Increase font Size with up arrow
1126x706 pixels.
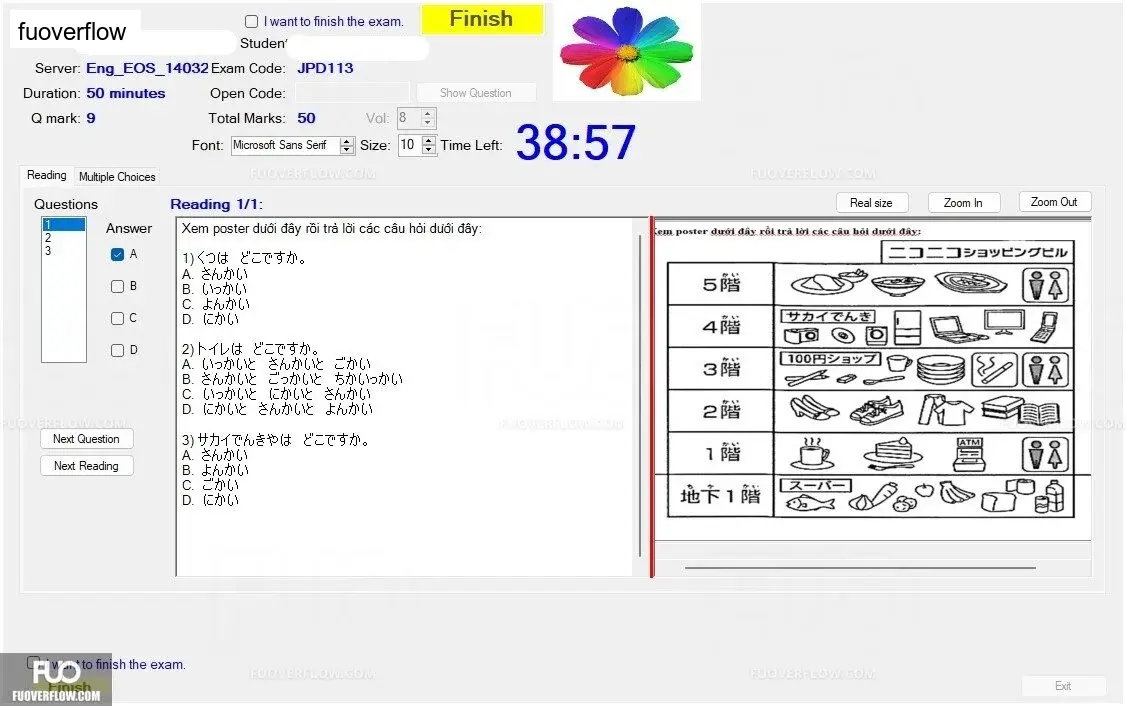[x=429, y=140]
